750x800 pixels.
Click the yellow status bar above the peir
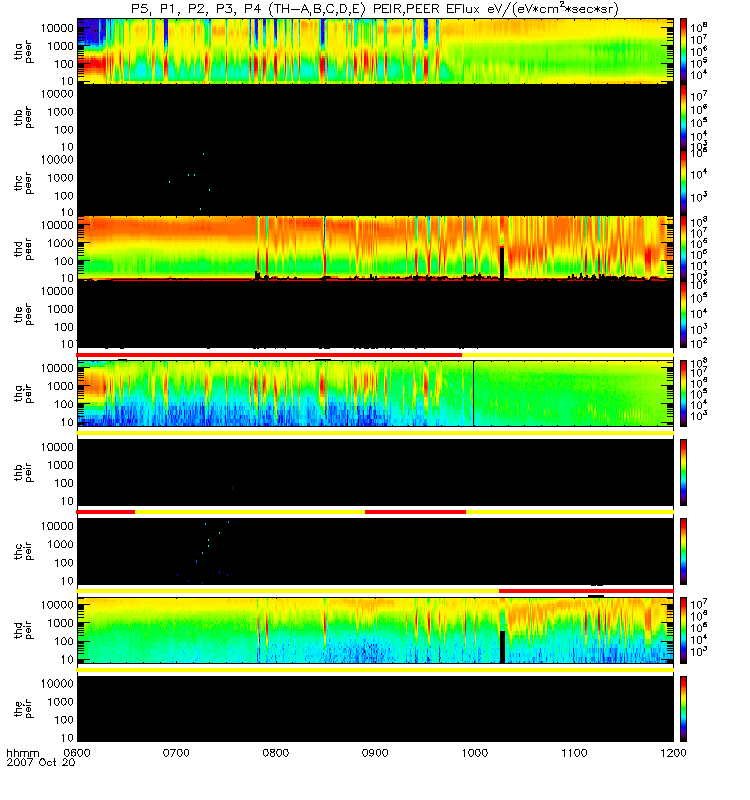375,669
